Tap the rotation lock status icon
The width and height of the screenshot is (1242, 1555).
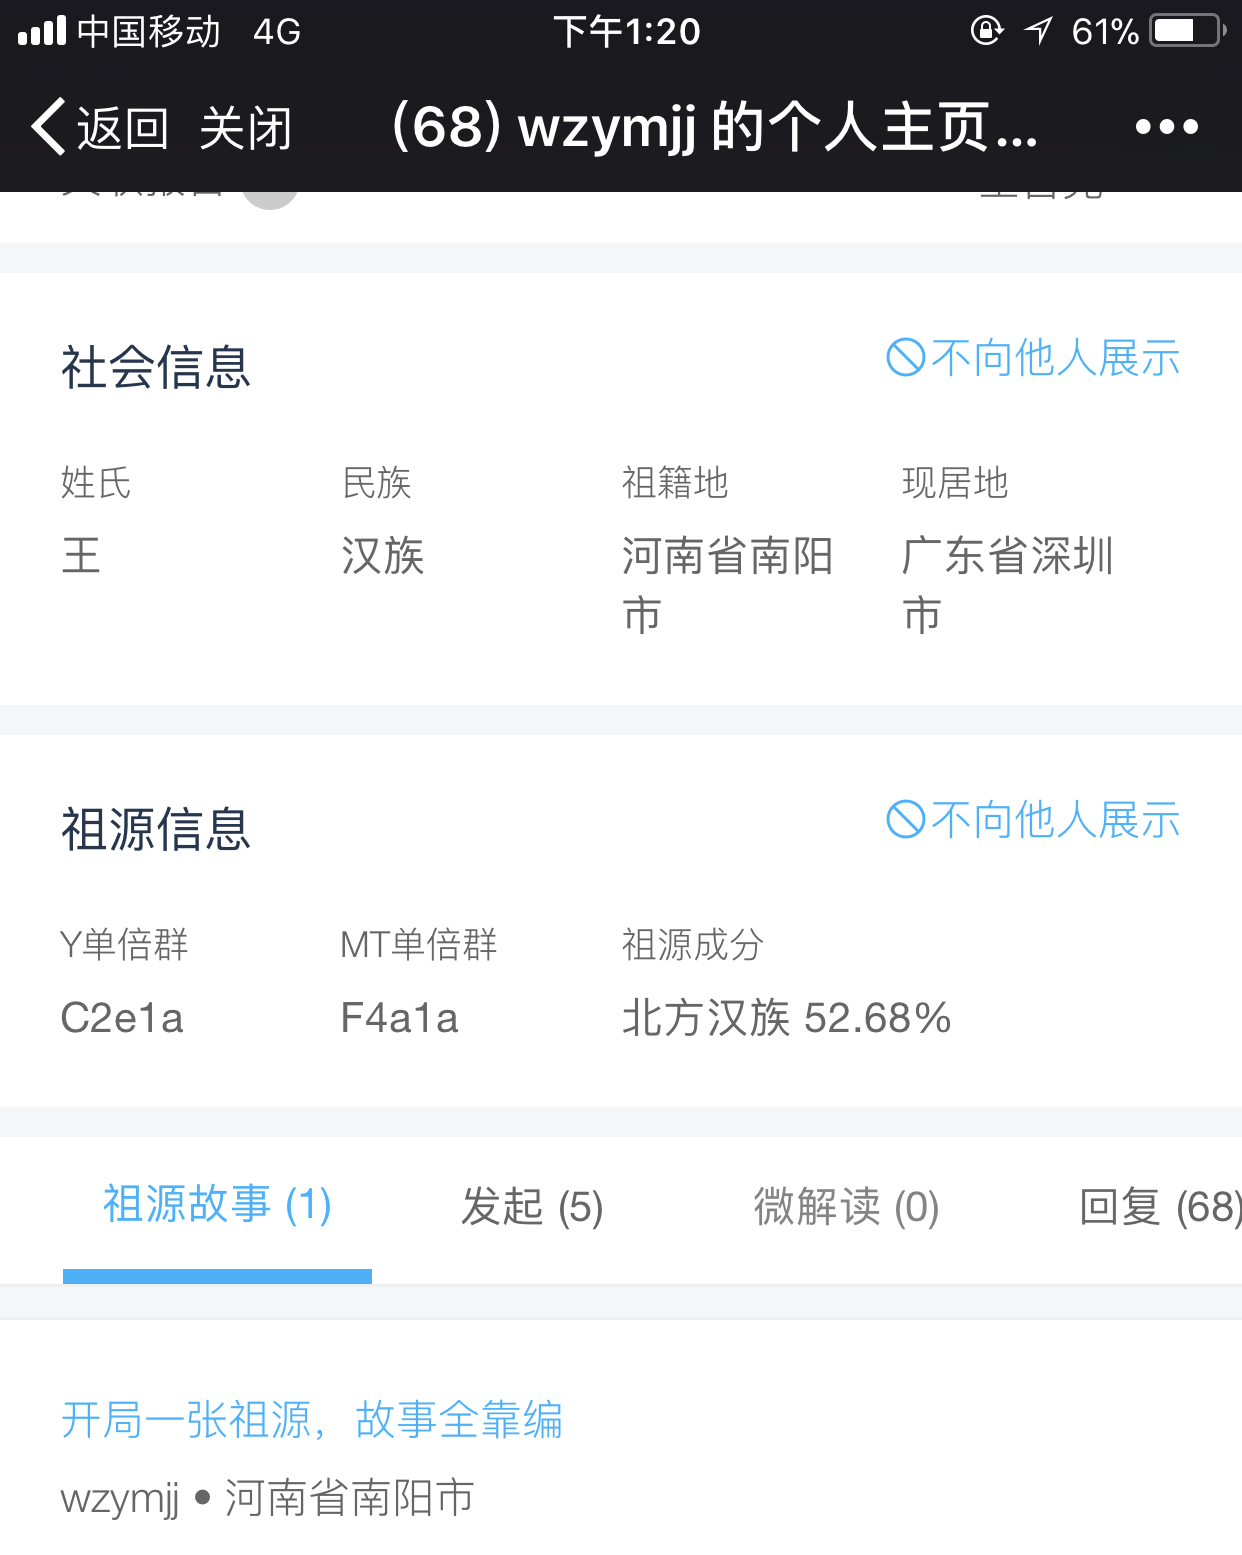[x=986, y=31]
